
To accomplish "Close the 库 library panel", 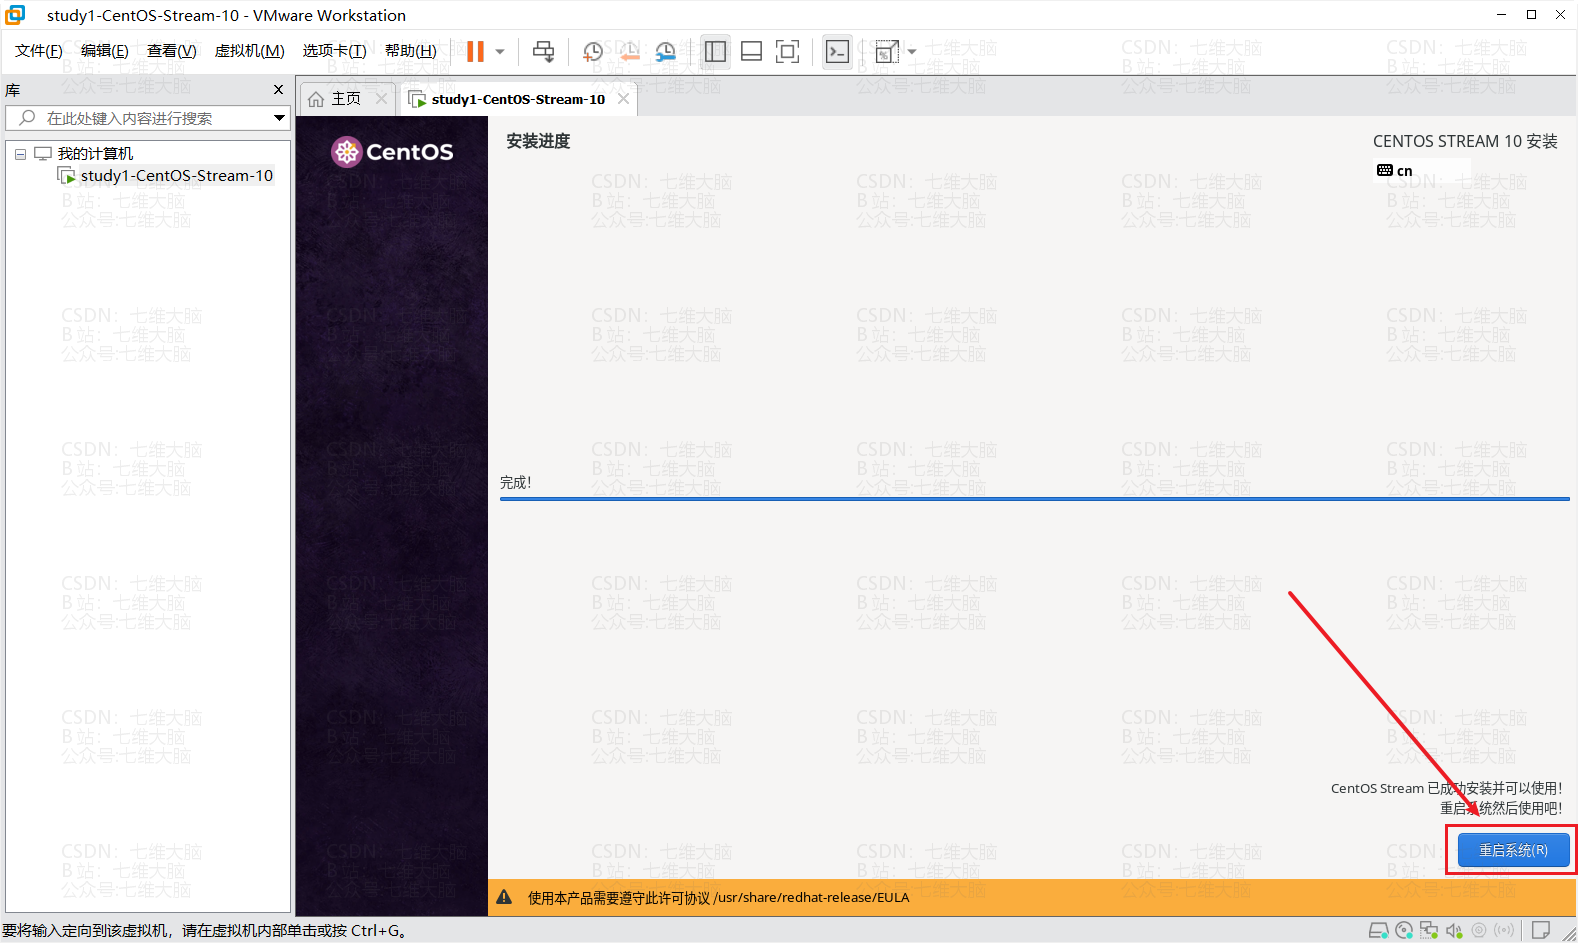I will tap(278, 90).
